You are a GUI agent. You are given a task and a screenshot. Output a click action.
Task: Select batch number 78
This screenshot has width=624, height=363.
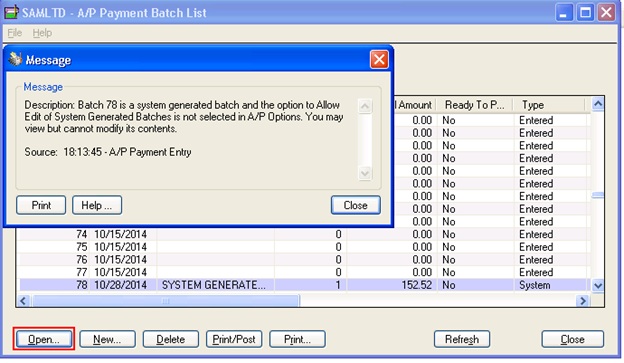tap(81, 285)
